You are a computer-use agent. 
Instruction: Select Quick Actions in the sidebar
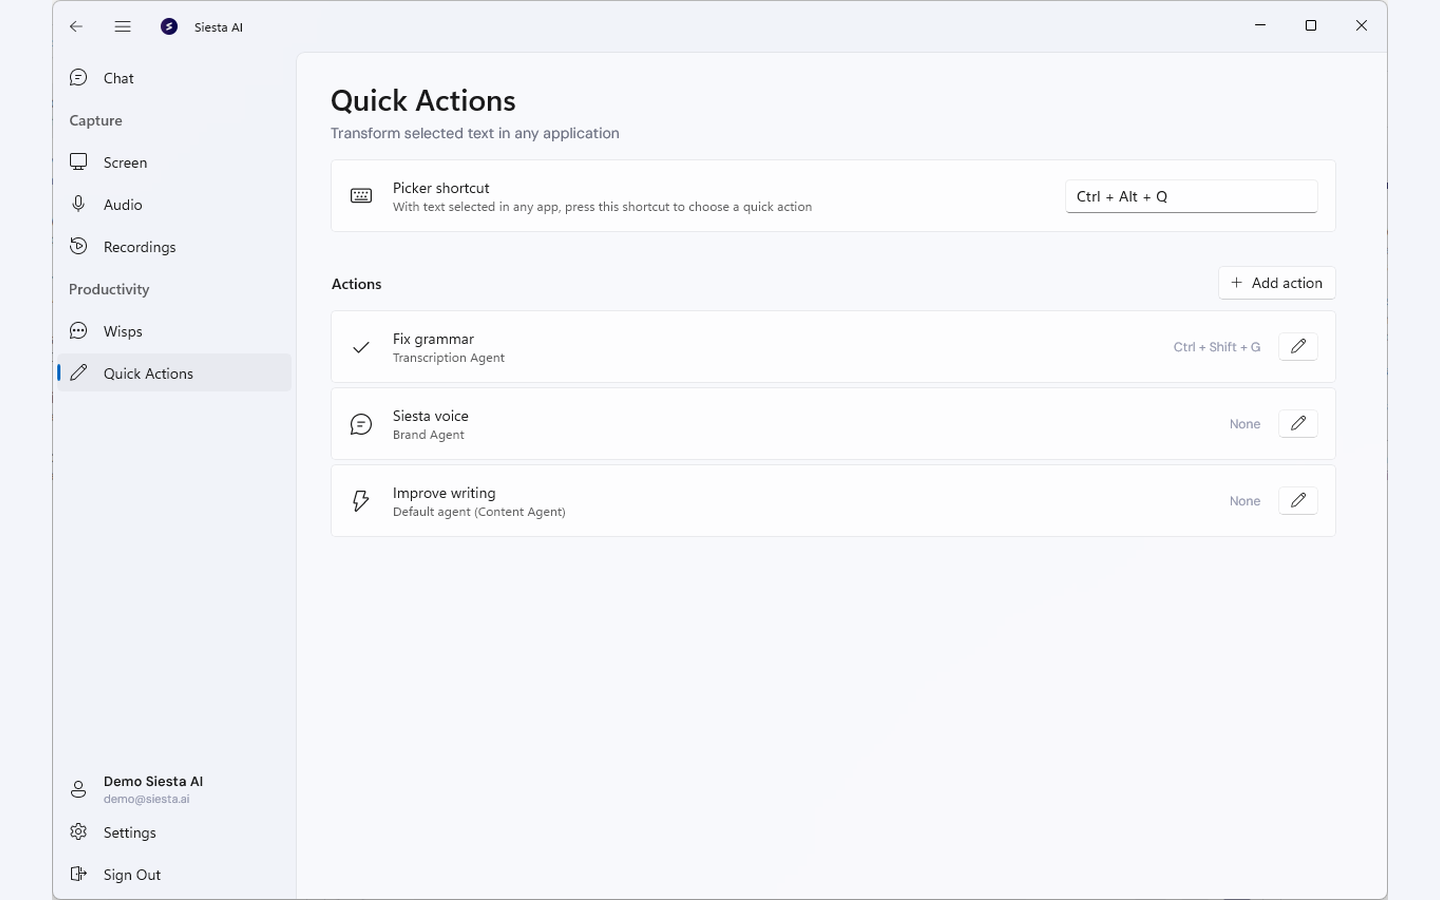click(x=174, y=373)
